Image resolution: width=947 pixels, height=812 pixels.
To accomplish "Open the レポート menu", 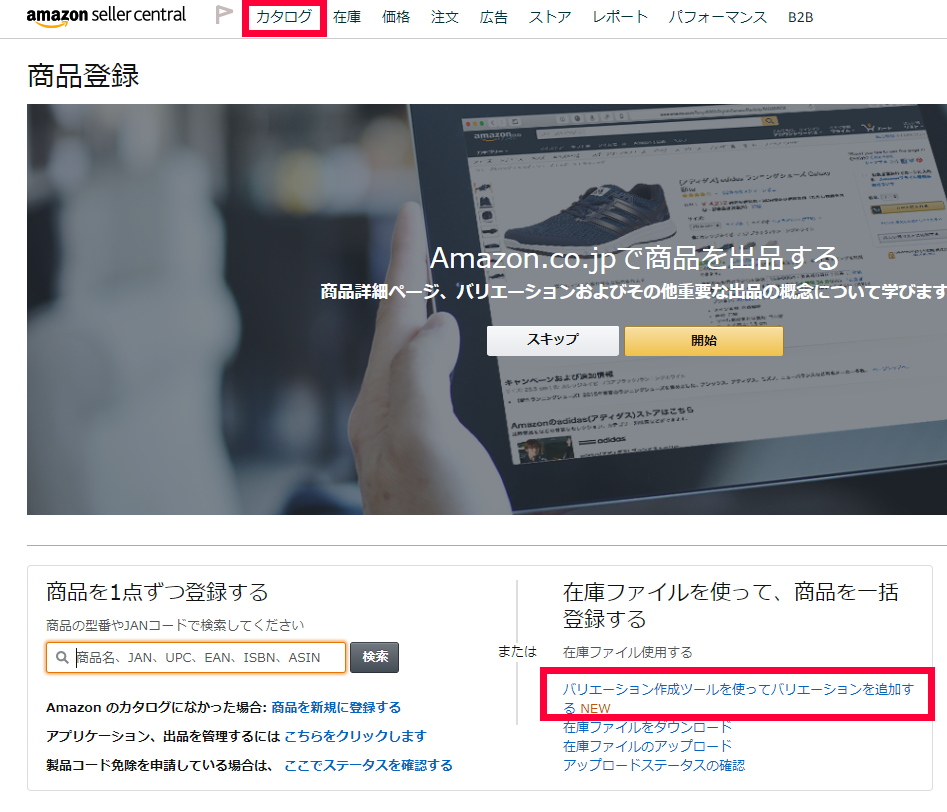I will tap(620, 17).
